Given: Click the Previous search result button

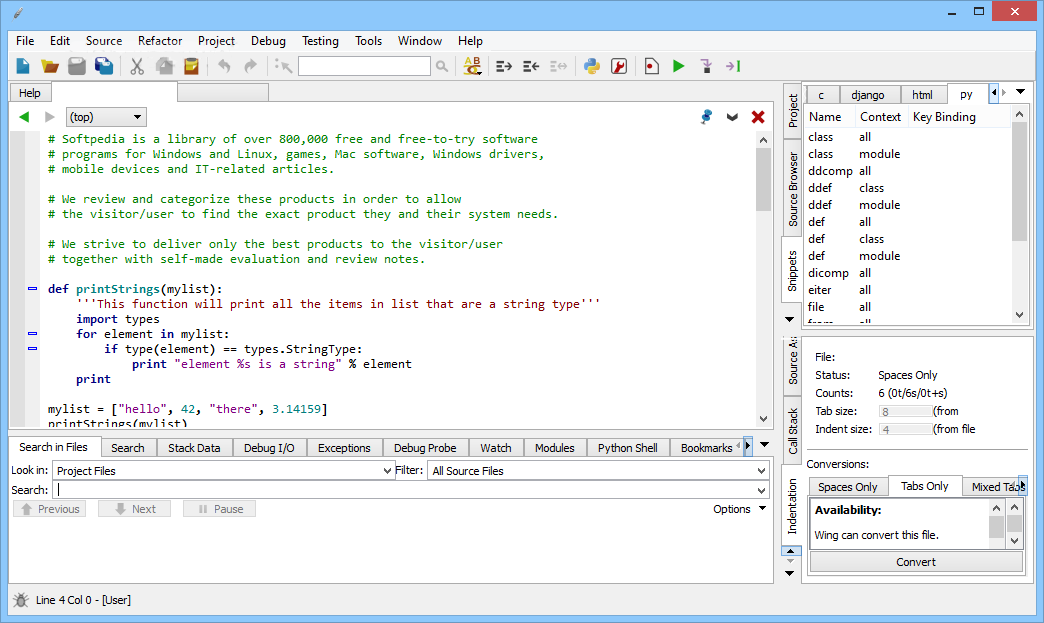Looking at the screenshot, I should [50, 509].
